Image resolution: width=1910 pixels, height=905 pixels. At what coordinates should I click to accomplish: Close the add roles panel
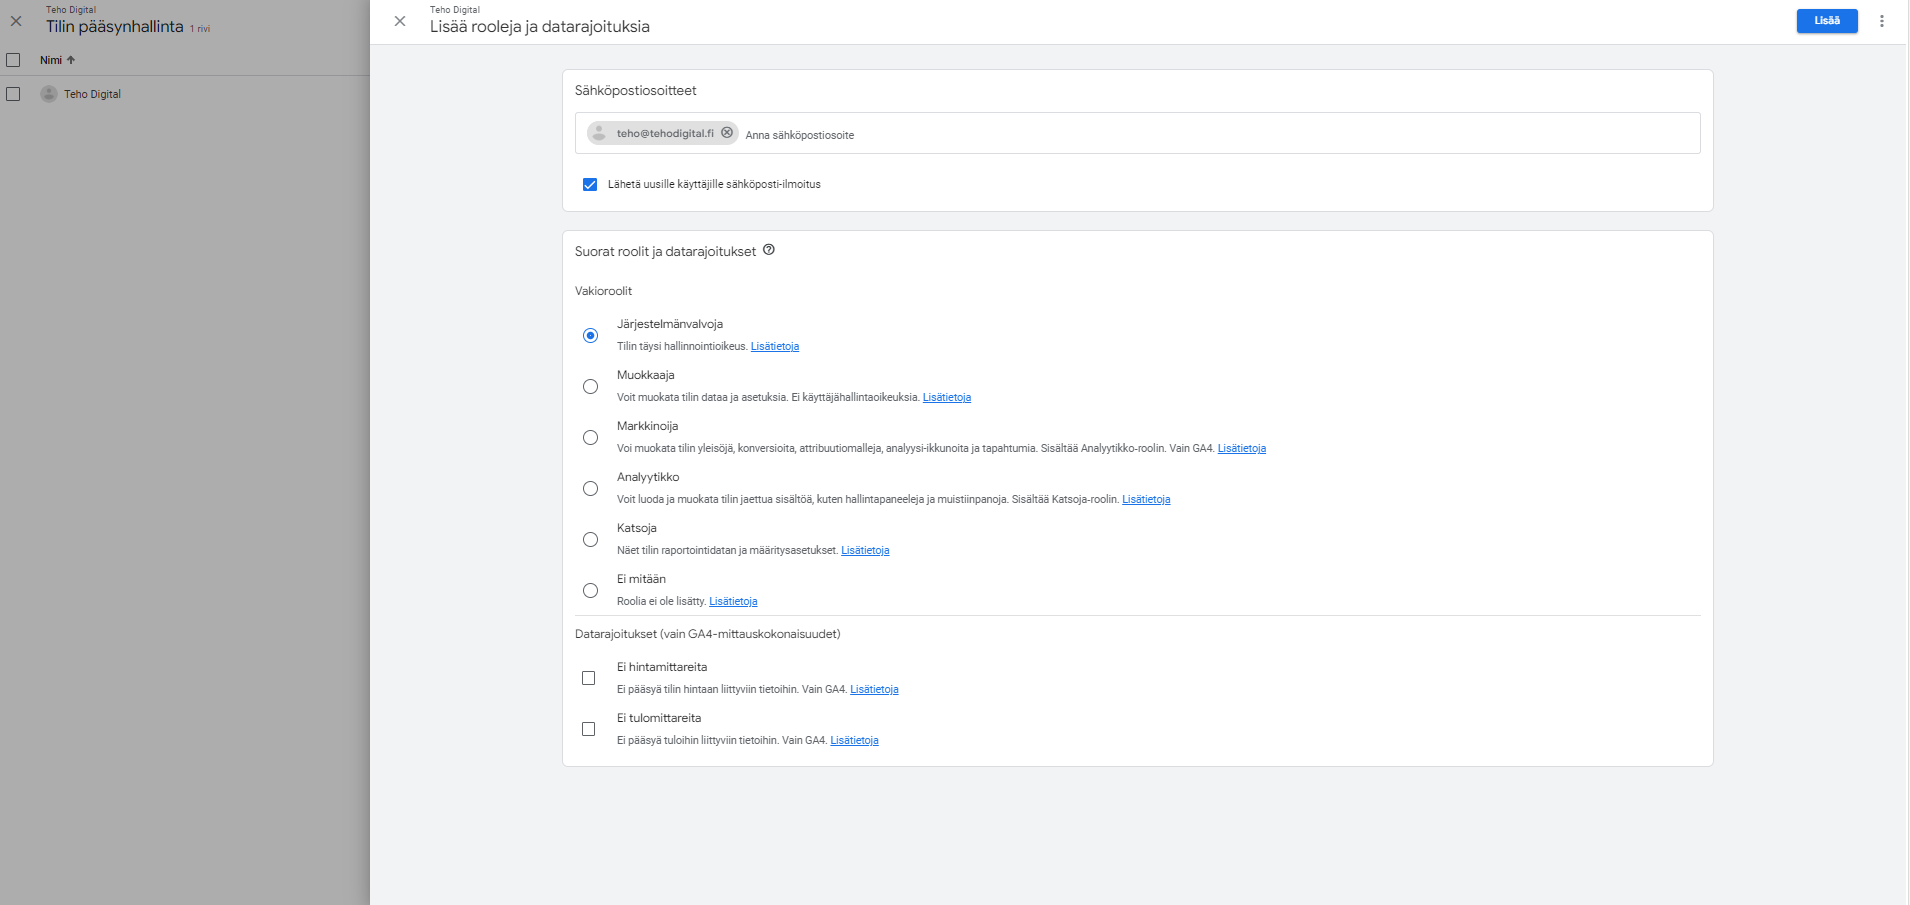click(x=400, y=21)
